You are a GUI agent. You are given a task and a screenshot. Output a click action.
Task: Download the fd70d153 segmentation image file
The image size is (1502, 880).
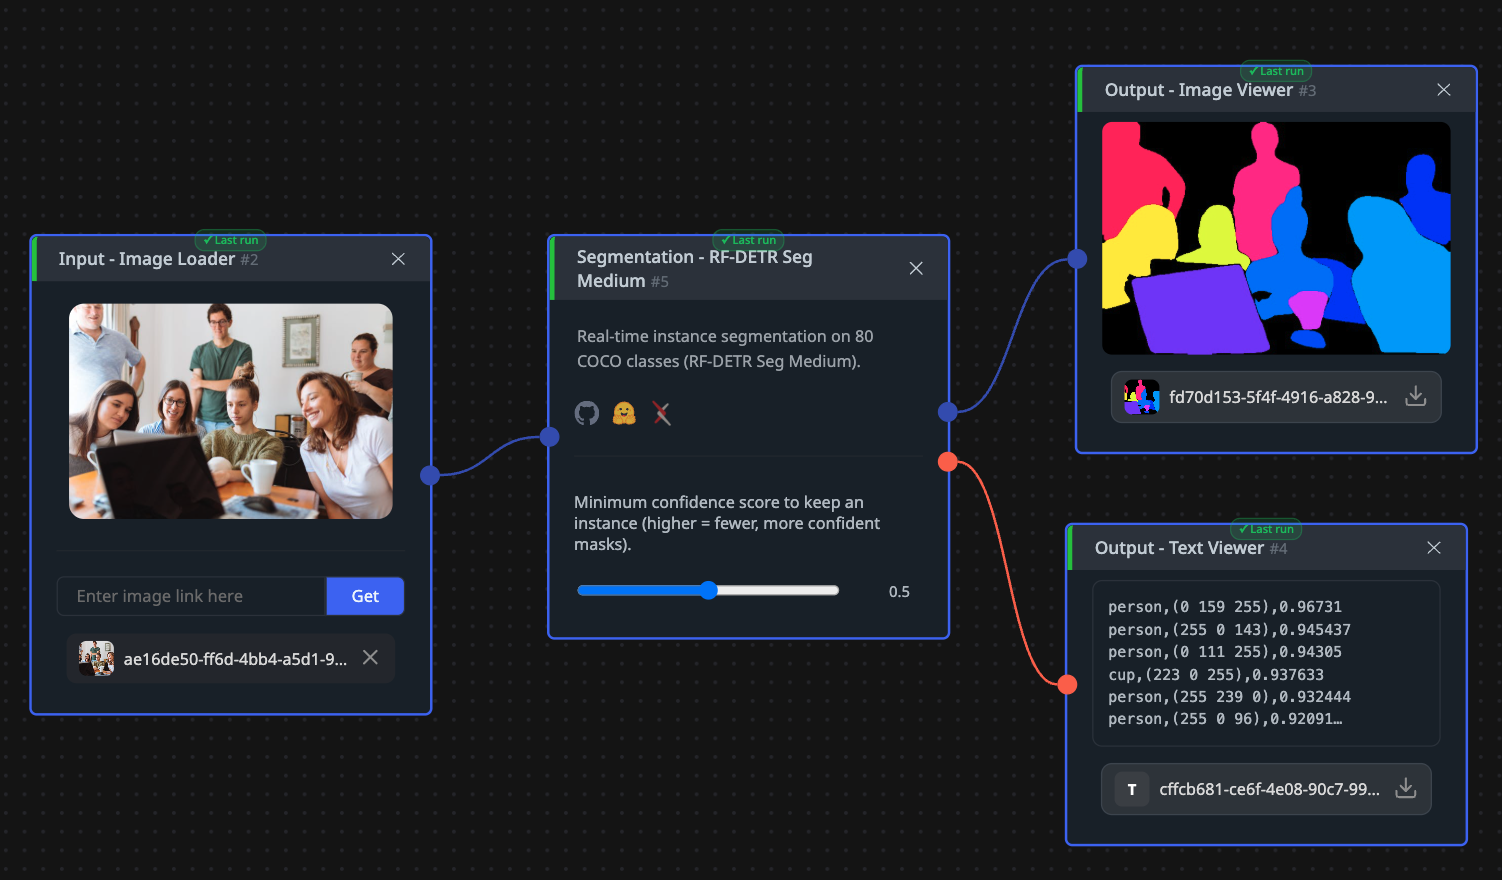coord(1415,397)
